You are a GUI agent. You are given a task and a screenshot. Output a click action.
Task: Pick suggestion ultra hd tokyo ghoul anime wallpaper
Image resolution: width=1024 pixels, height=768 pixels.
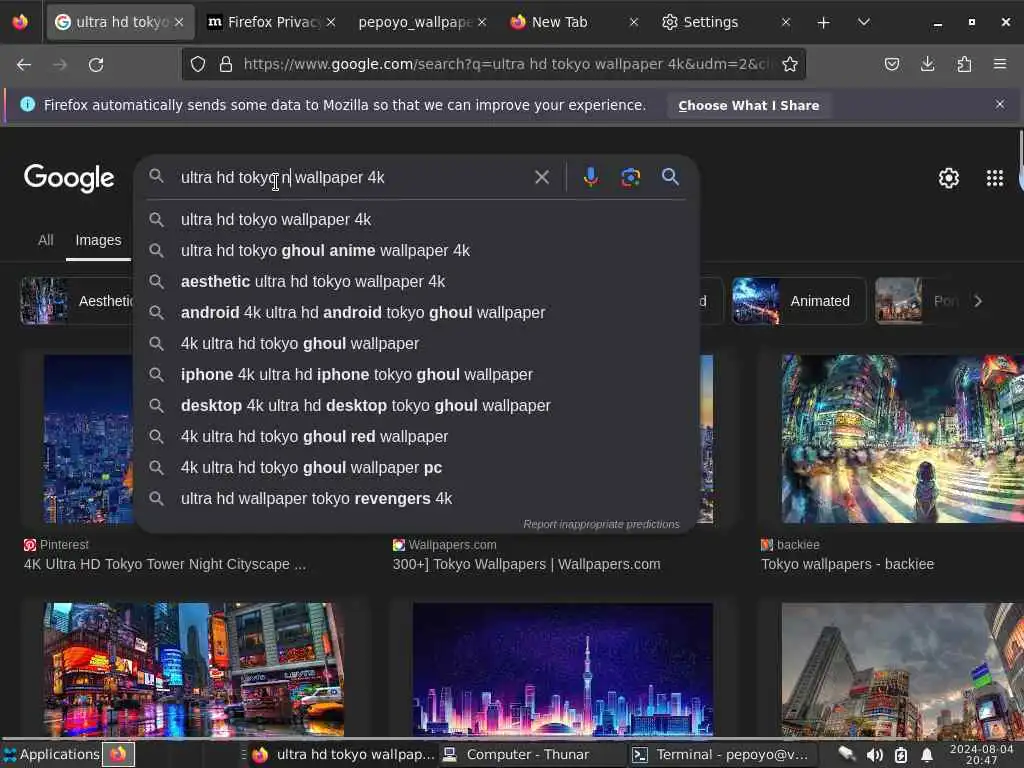tap(417, 250)
